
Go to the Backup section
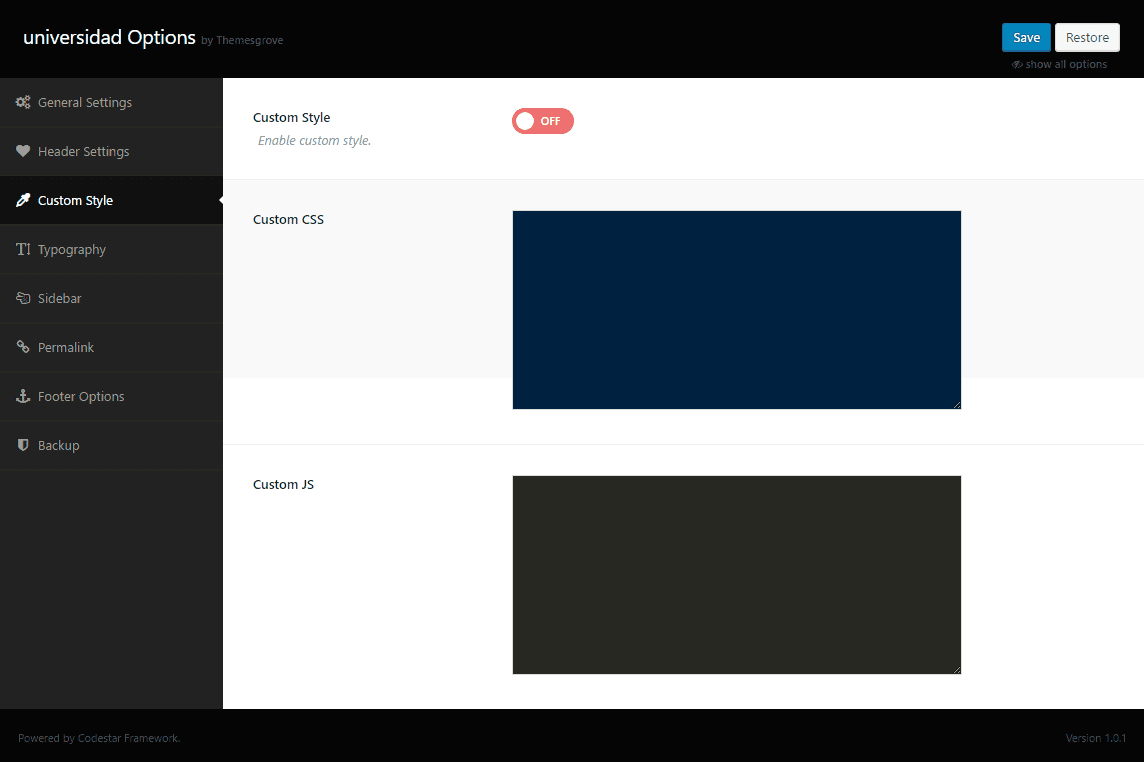(x=59, y=446)
